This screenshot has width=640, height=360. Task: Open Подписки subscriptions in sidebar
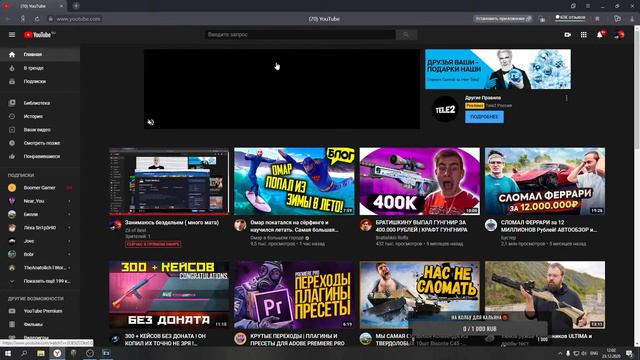pos(40,81)
